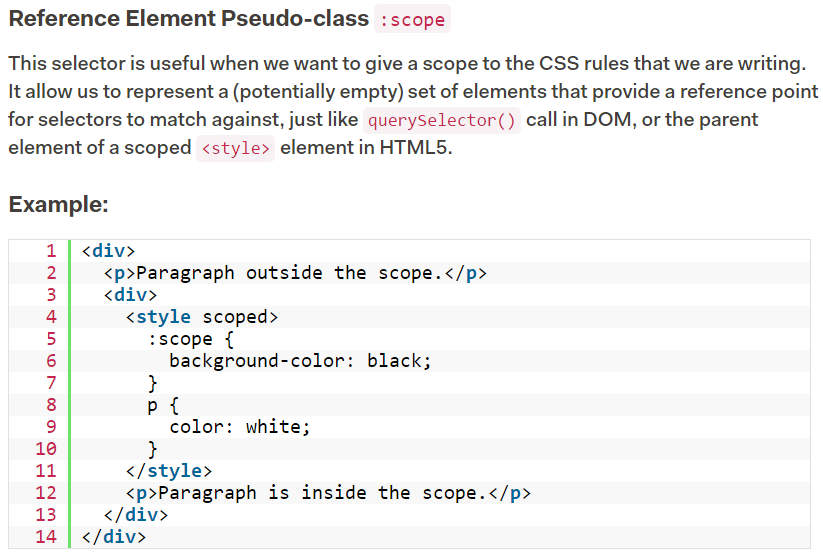Click the closing </style> tag line

(x=169, y=471)
